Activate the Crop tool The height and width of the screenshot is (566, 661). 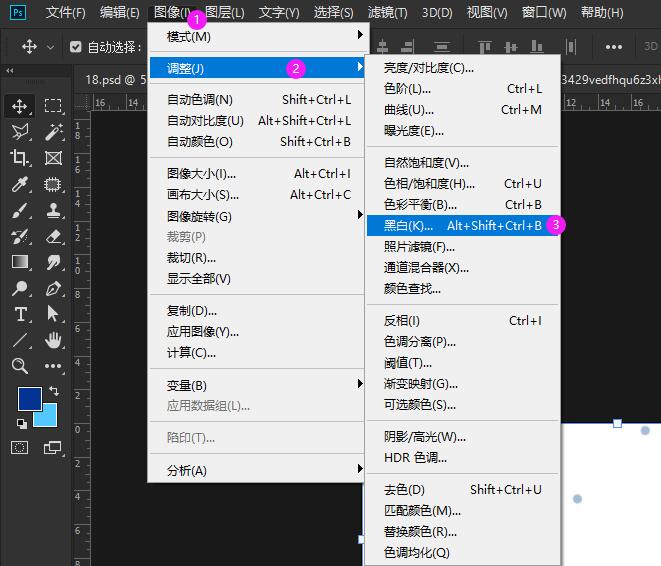[x=19, y=158]
